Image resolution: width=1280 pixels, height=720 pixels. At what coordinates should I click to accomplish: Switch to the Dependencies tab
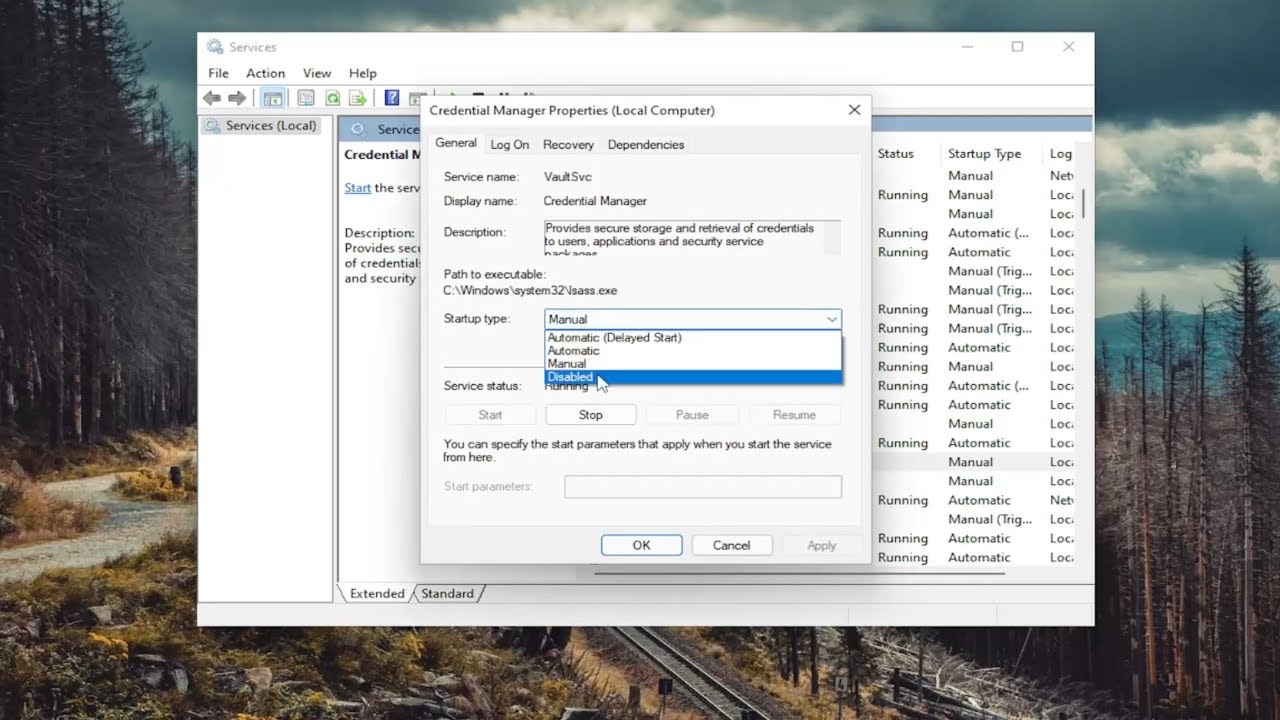[x=646, y=145]
